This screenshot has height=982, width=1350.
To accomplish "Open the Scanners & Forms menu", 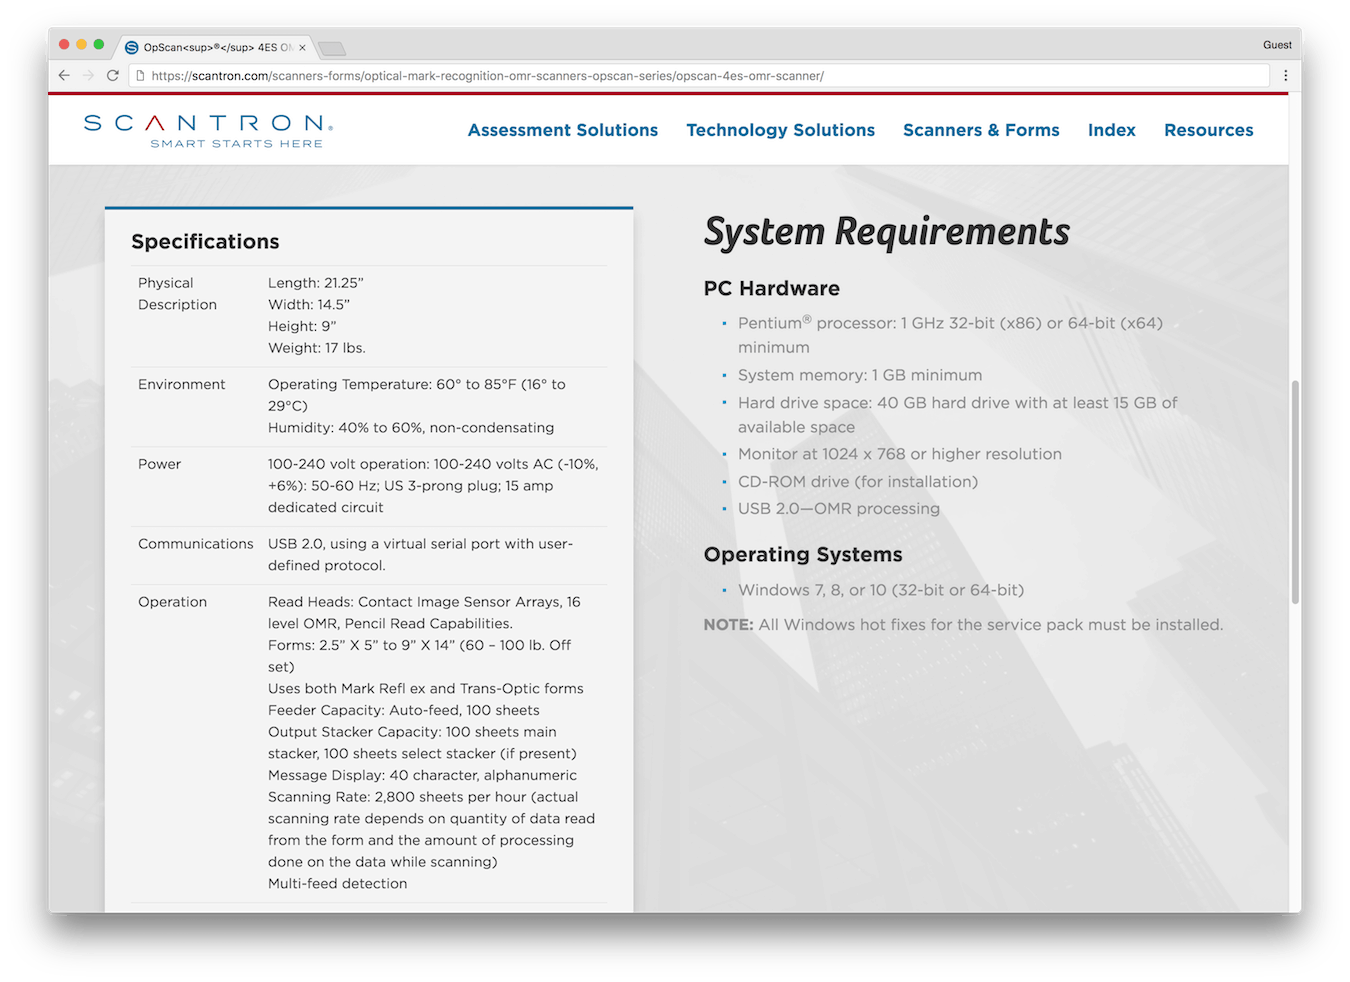I will (981, 130).
